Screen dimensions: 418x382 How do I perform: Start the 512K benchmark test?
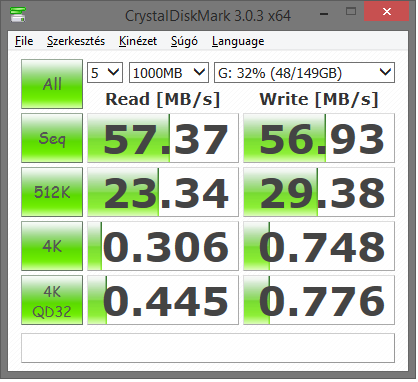click(52, 192)
